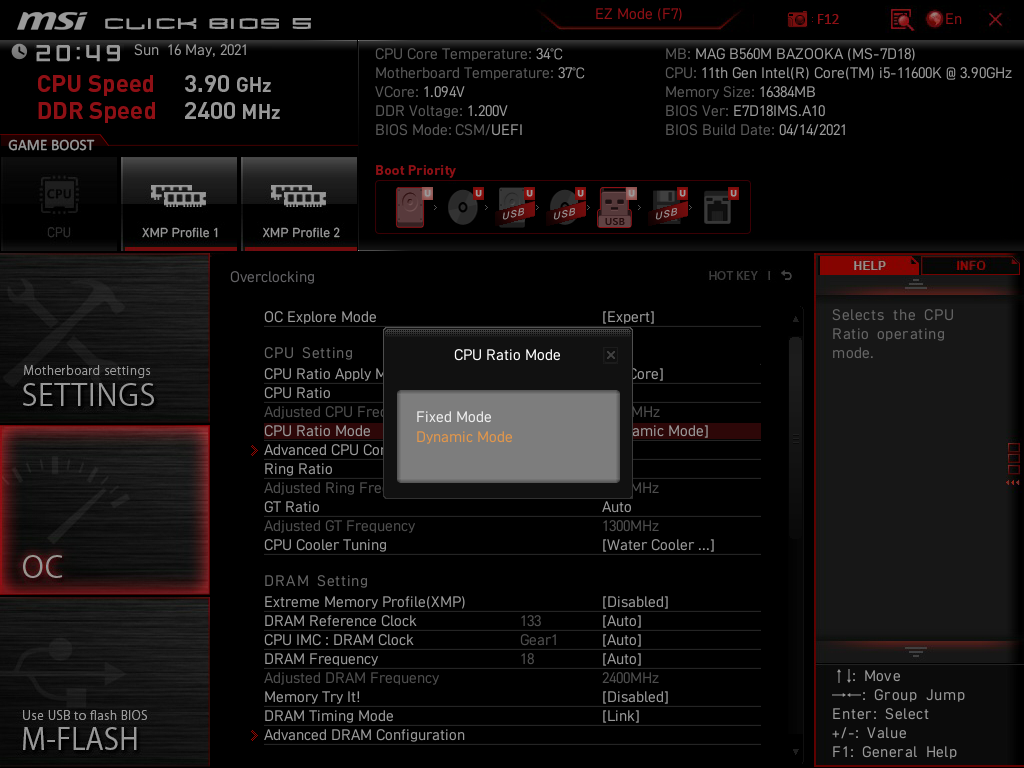Expand Advanced DRAM Configuration

364,735
